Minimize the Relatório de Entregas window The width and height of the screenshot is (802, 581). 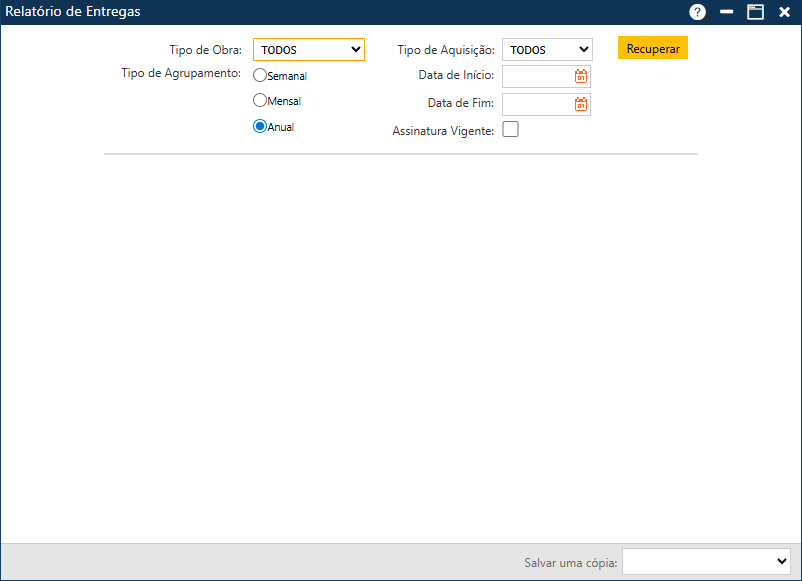click(726, 12)
